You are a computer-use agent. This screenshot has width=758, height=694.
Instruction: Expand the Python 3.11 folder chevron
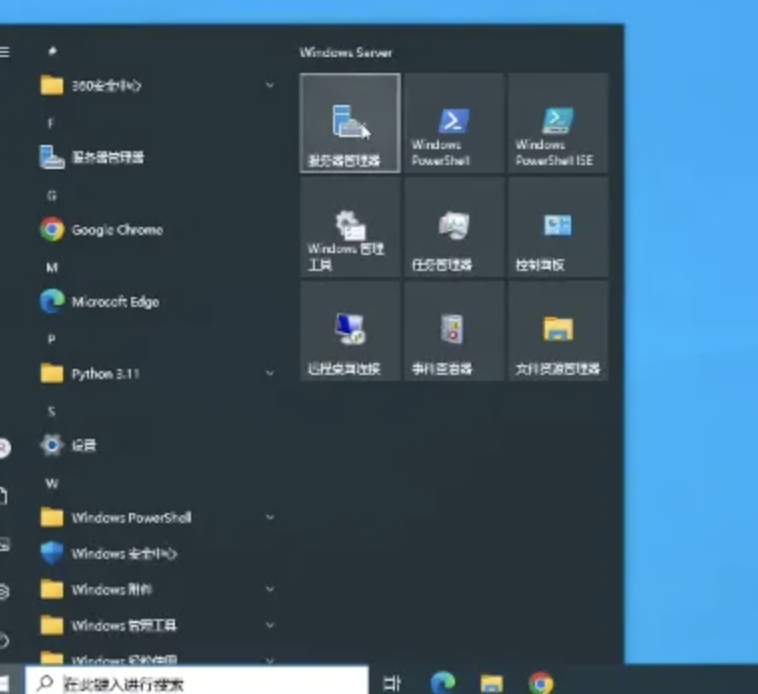[270, 373]
